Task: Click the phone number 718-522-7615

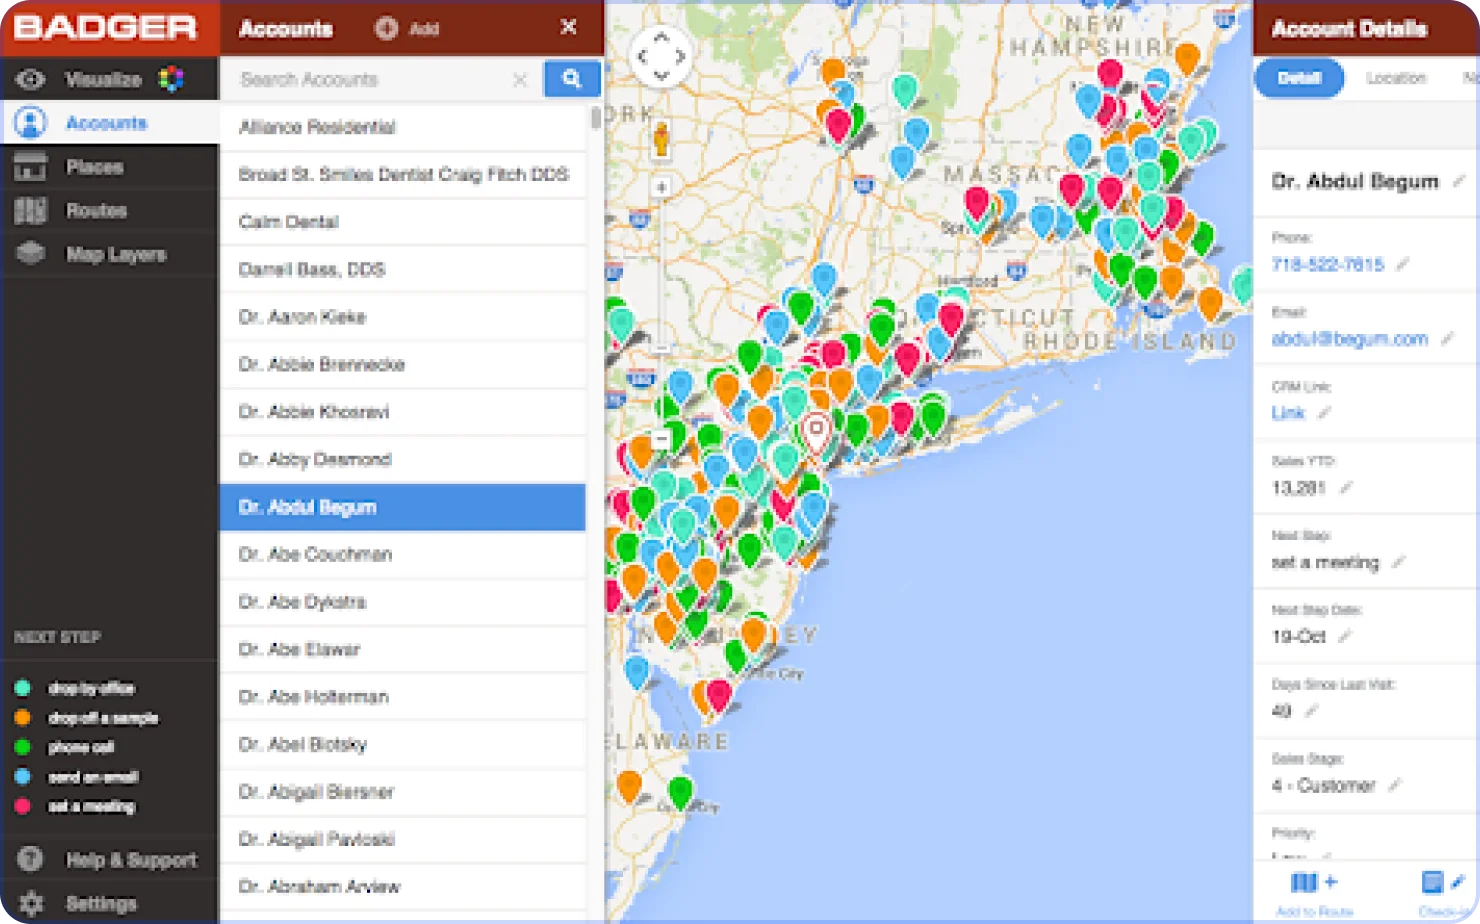Action: coord(1327,264)
